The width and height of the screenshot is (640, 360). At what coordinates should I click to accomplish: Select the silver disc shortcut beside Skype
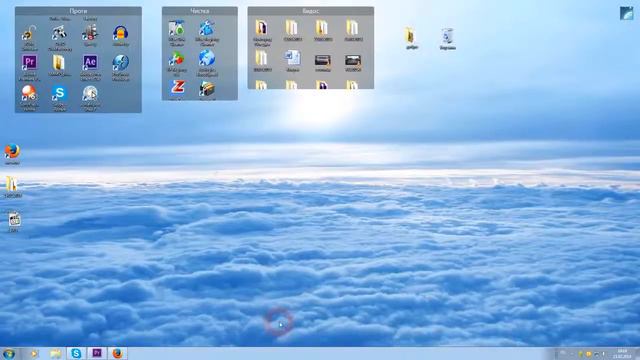pyautogui.click(x=90, y=93)
